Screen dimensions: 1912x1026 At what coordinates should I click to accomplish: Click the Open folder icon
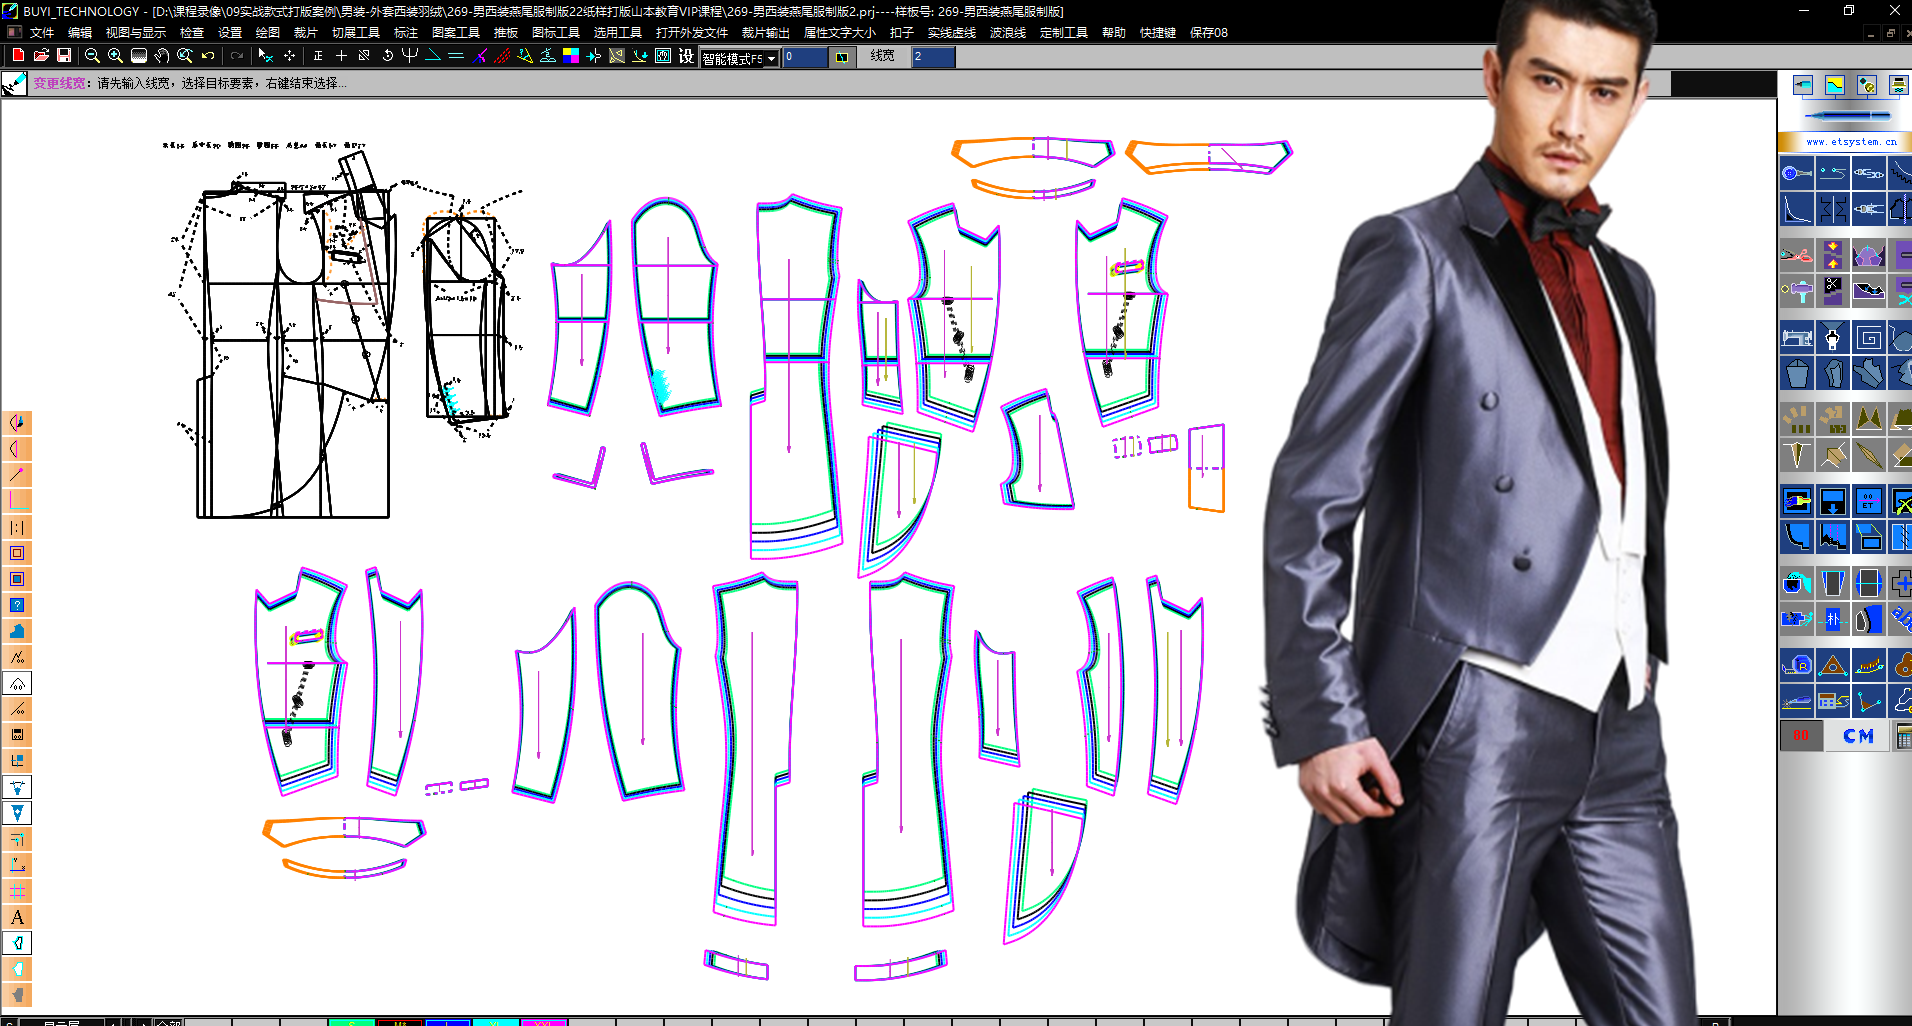[41, 55]
